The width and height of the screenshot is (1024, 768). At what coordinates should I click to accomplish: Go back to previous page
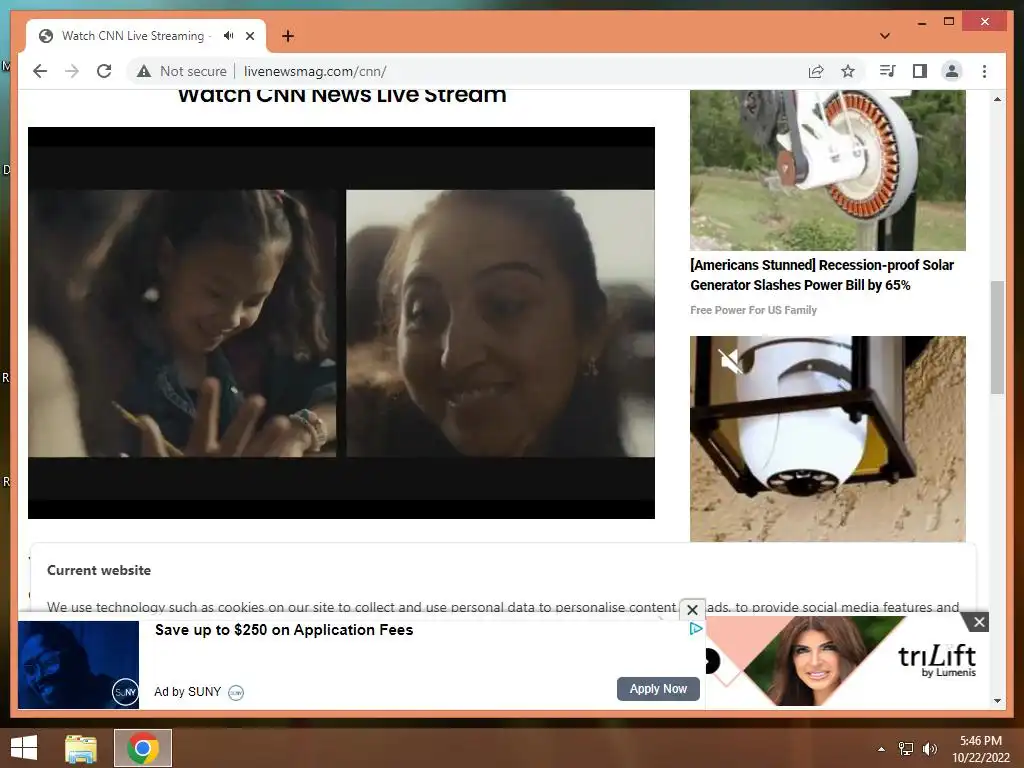(40, 71)
